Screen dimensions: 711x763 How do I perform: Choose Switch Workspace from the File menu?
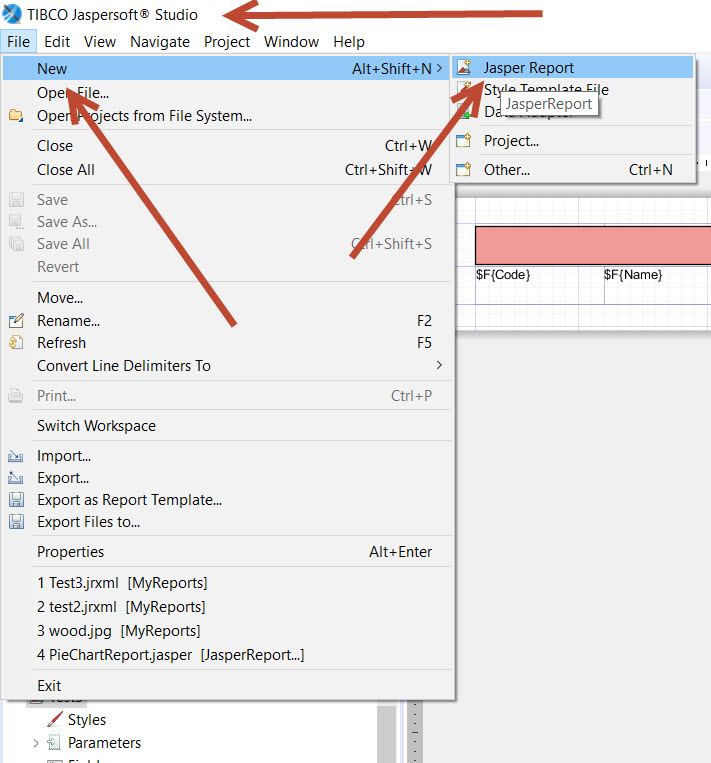96,426
